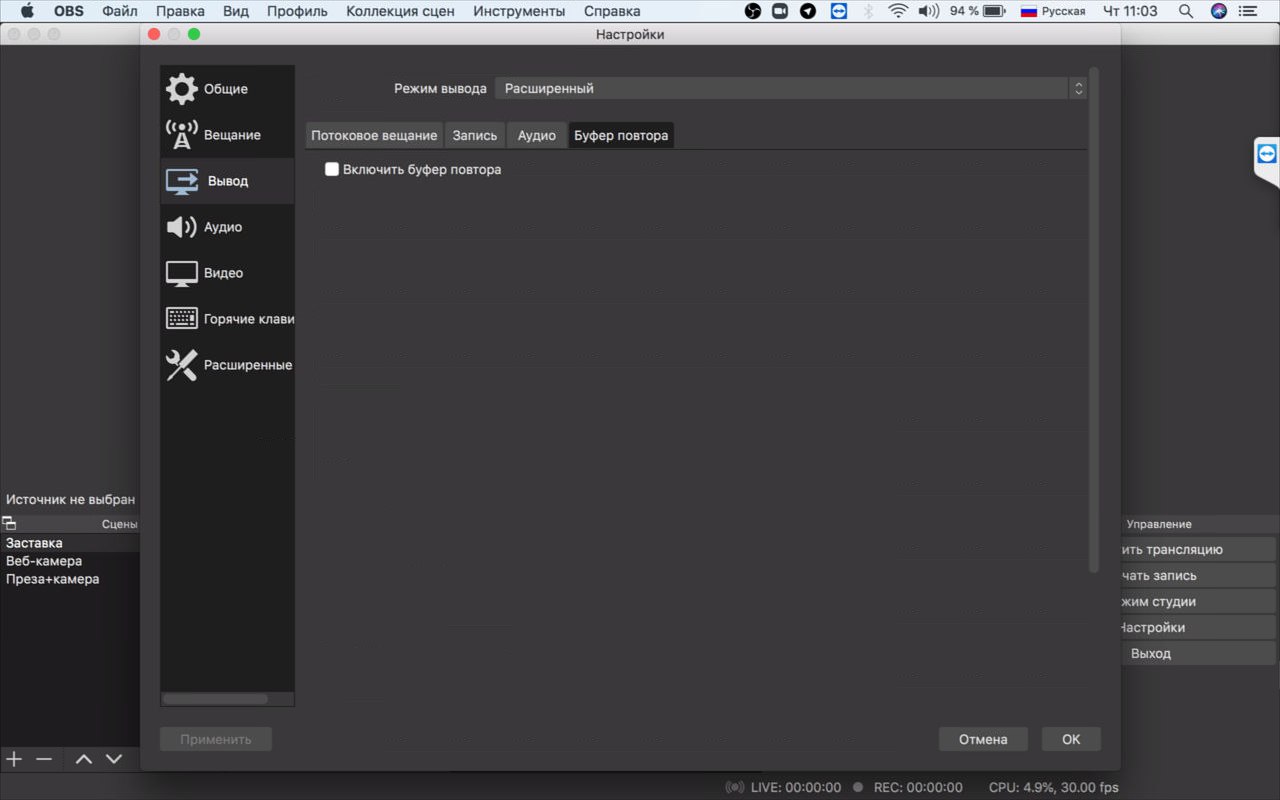Viewport: 1280px width, 800px height.
Task: Click the scenes dock icon
Action: [x=9, y=523]
